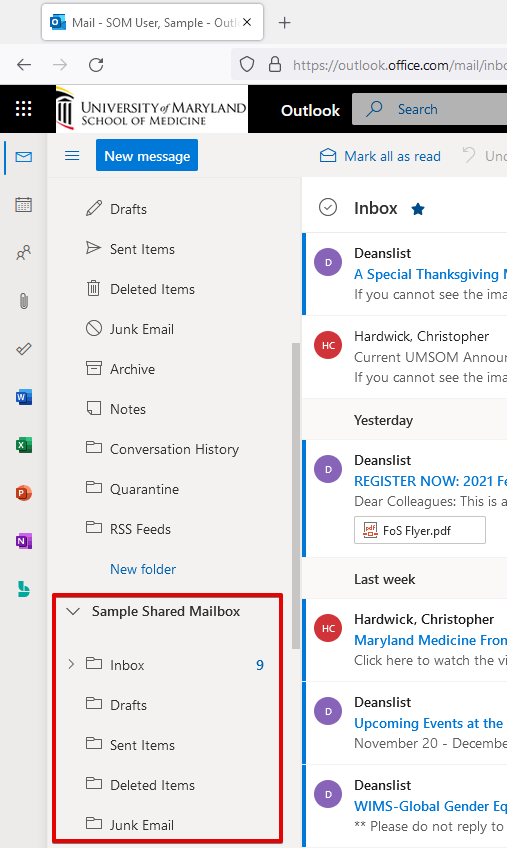Open Calendar module in left rail
This screenshot has height=848, width=507.
(23, 204)
